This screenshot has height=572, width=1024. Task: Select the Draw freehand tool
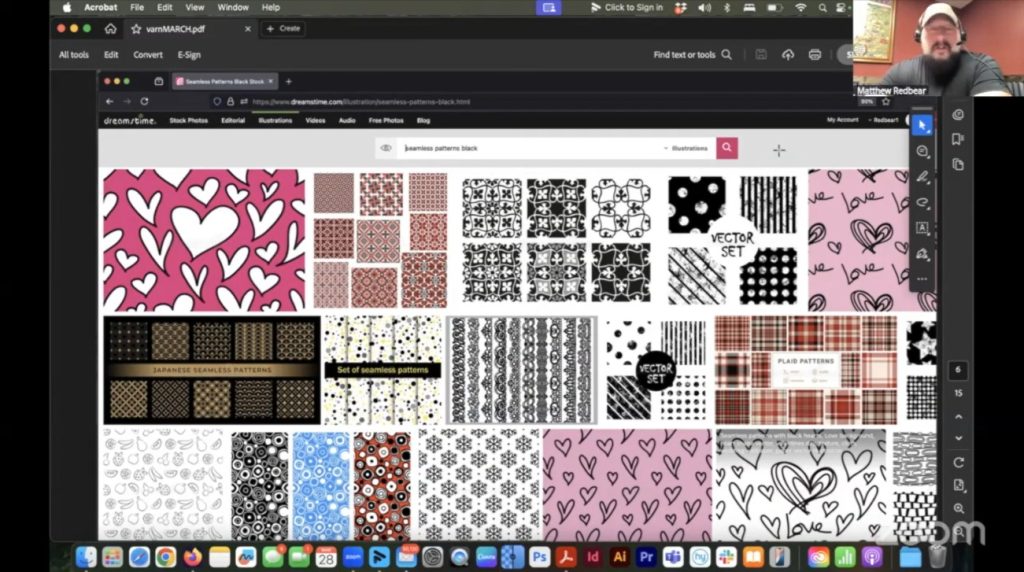point(922,202)
